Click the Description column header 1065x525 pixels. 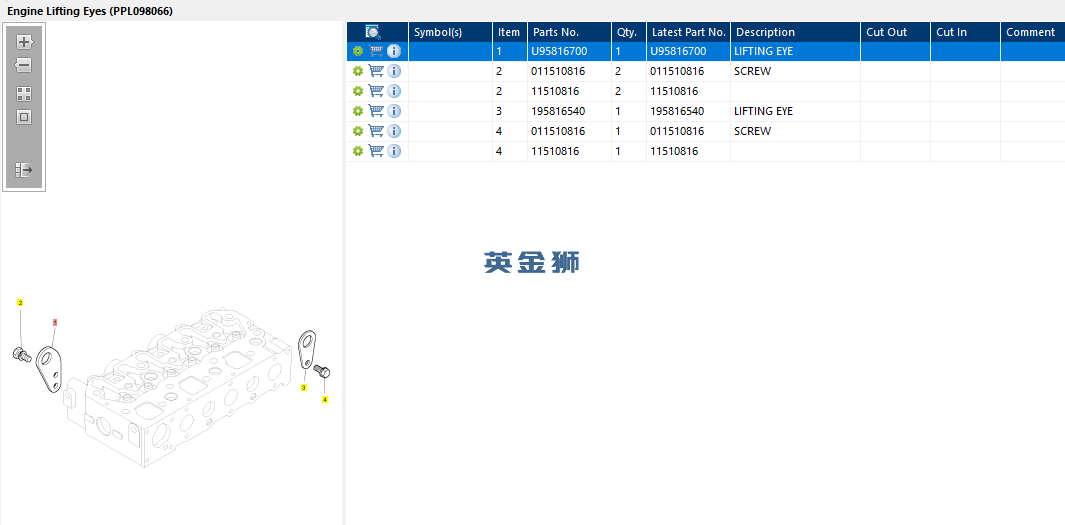pyautogui.click(x=795, y=32)
